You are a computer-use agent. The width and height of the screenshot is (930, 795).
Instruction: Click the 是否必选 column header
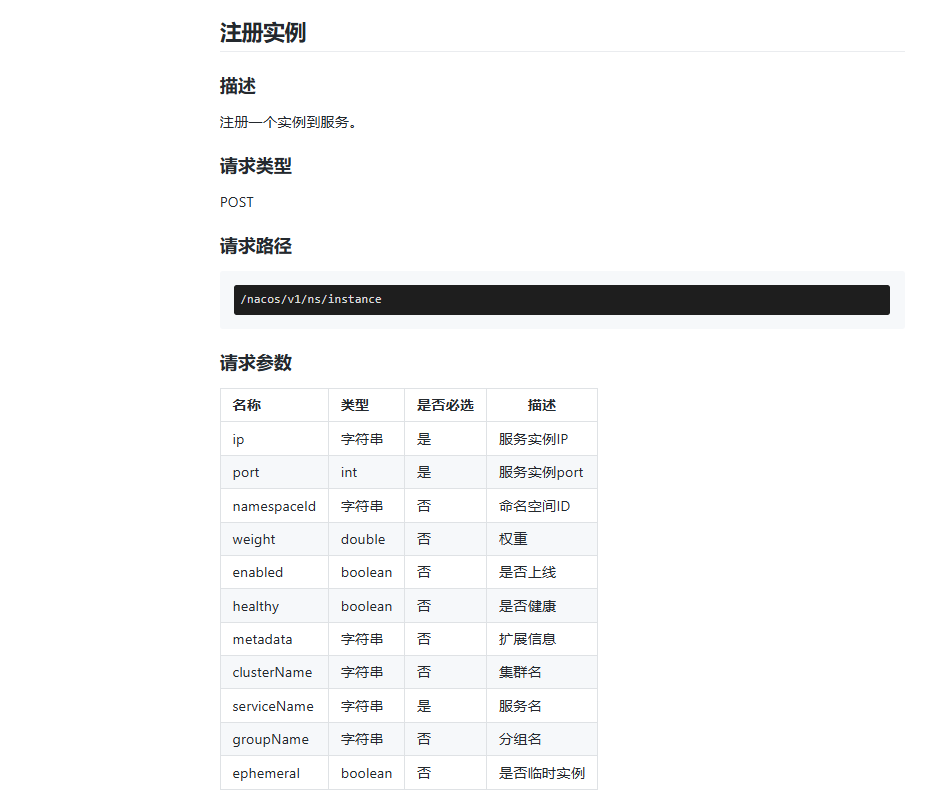point(445,405)
